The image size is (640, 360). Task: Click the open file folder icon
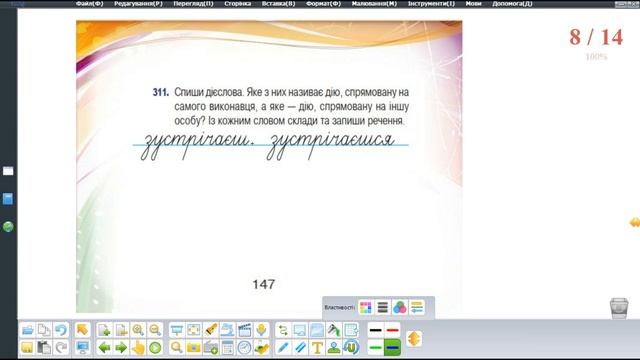pos(27,330)
